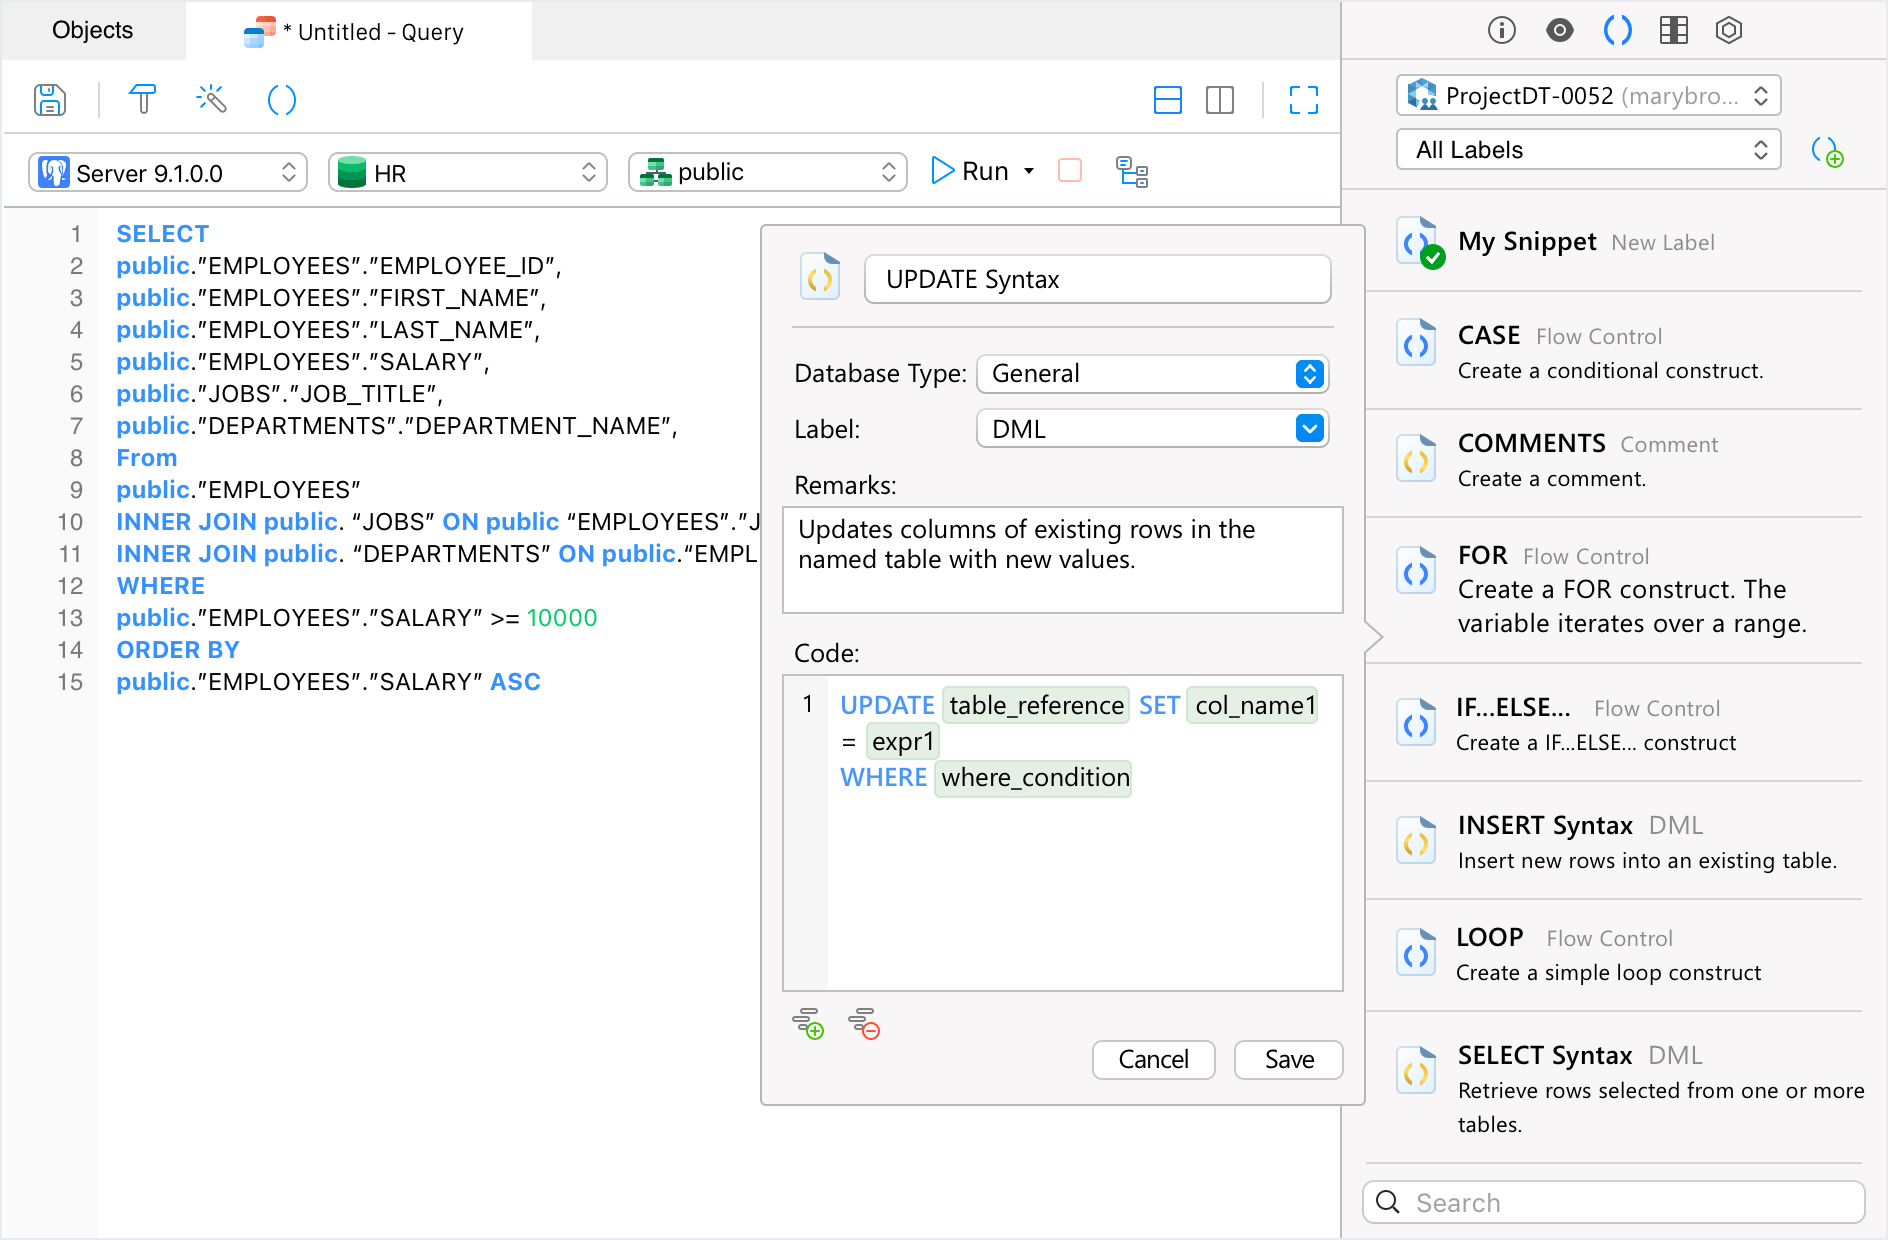Click the red stop execution square
This screenshot has height=1240, width=1888.
point(1069,171)
